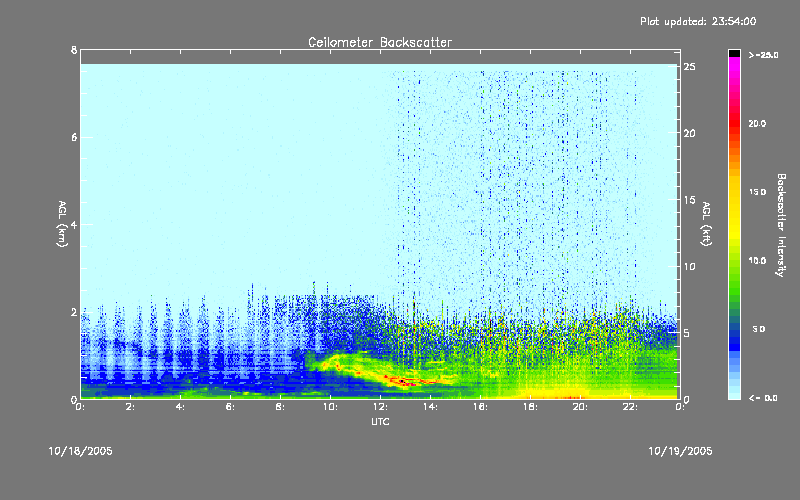Click the '<= 0.0' colorbar minimum label

coord(764,398)
